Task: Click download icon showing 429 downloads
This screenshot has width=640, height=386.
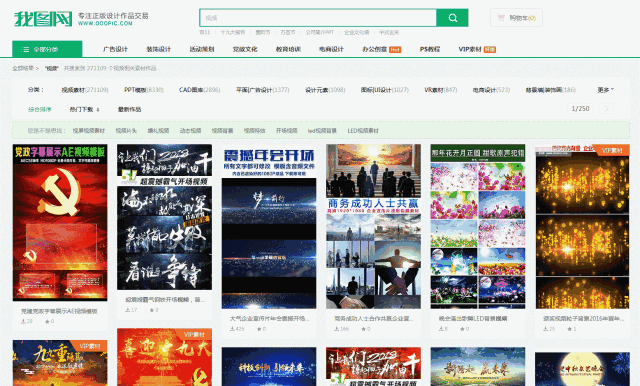Action: (x=232, y=328)
